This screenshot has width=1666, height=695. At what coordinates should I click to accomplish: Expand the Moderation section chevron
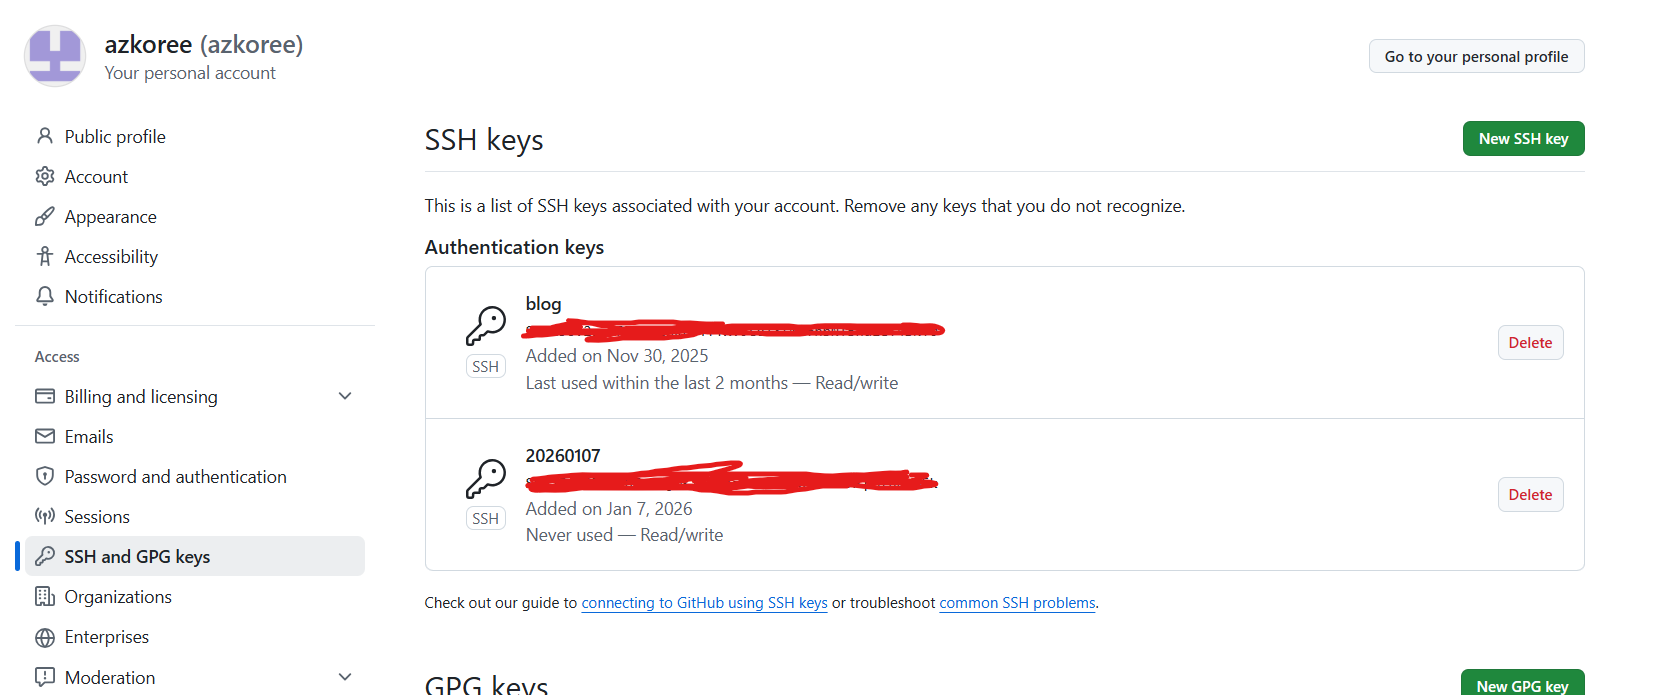[345, 677]
